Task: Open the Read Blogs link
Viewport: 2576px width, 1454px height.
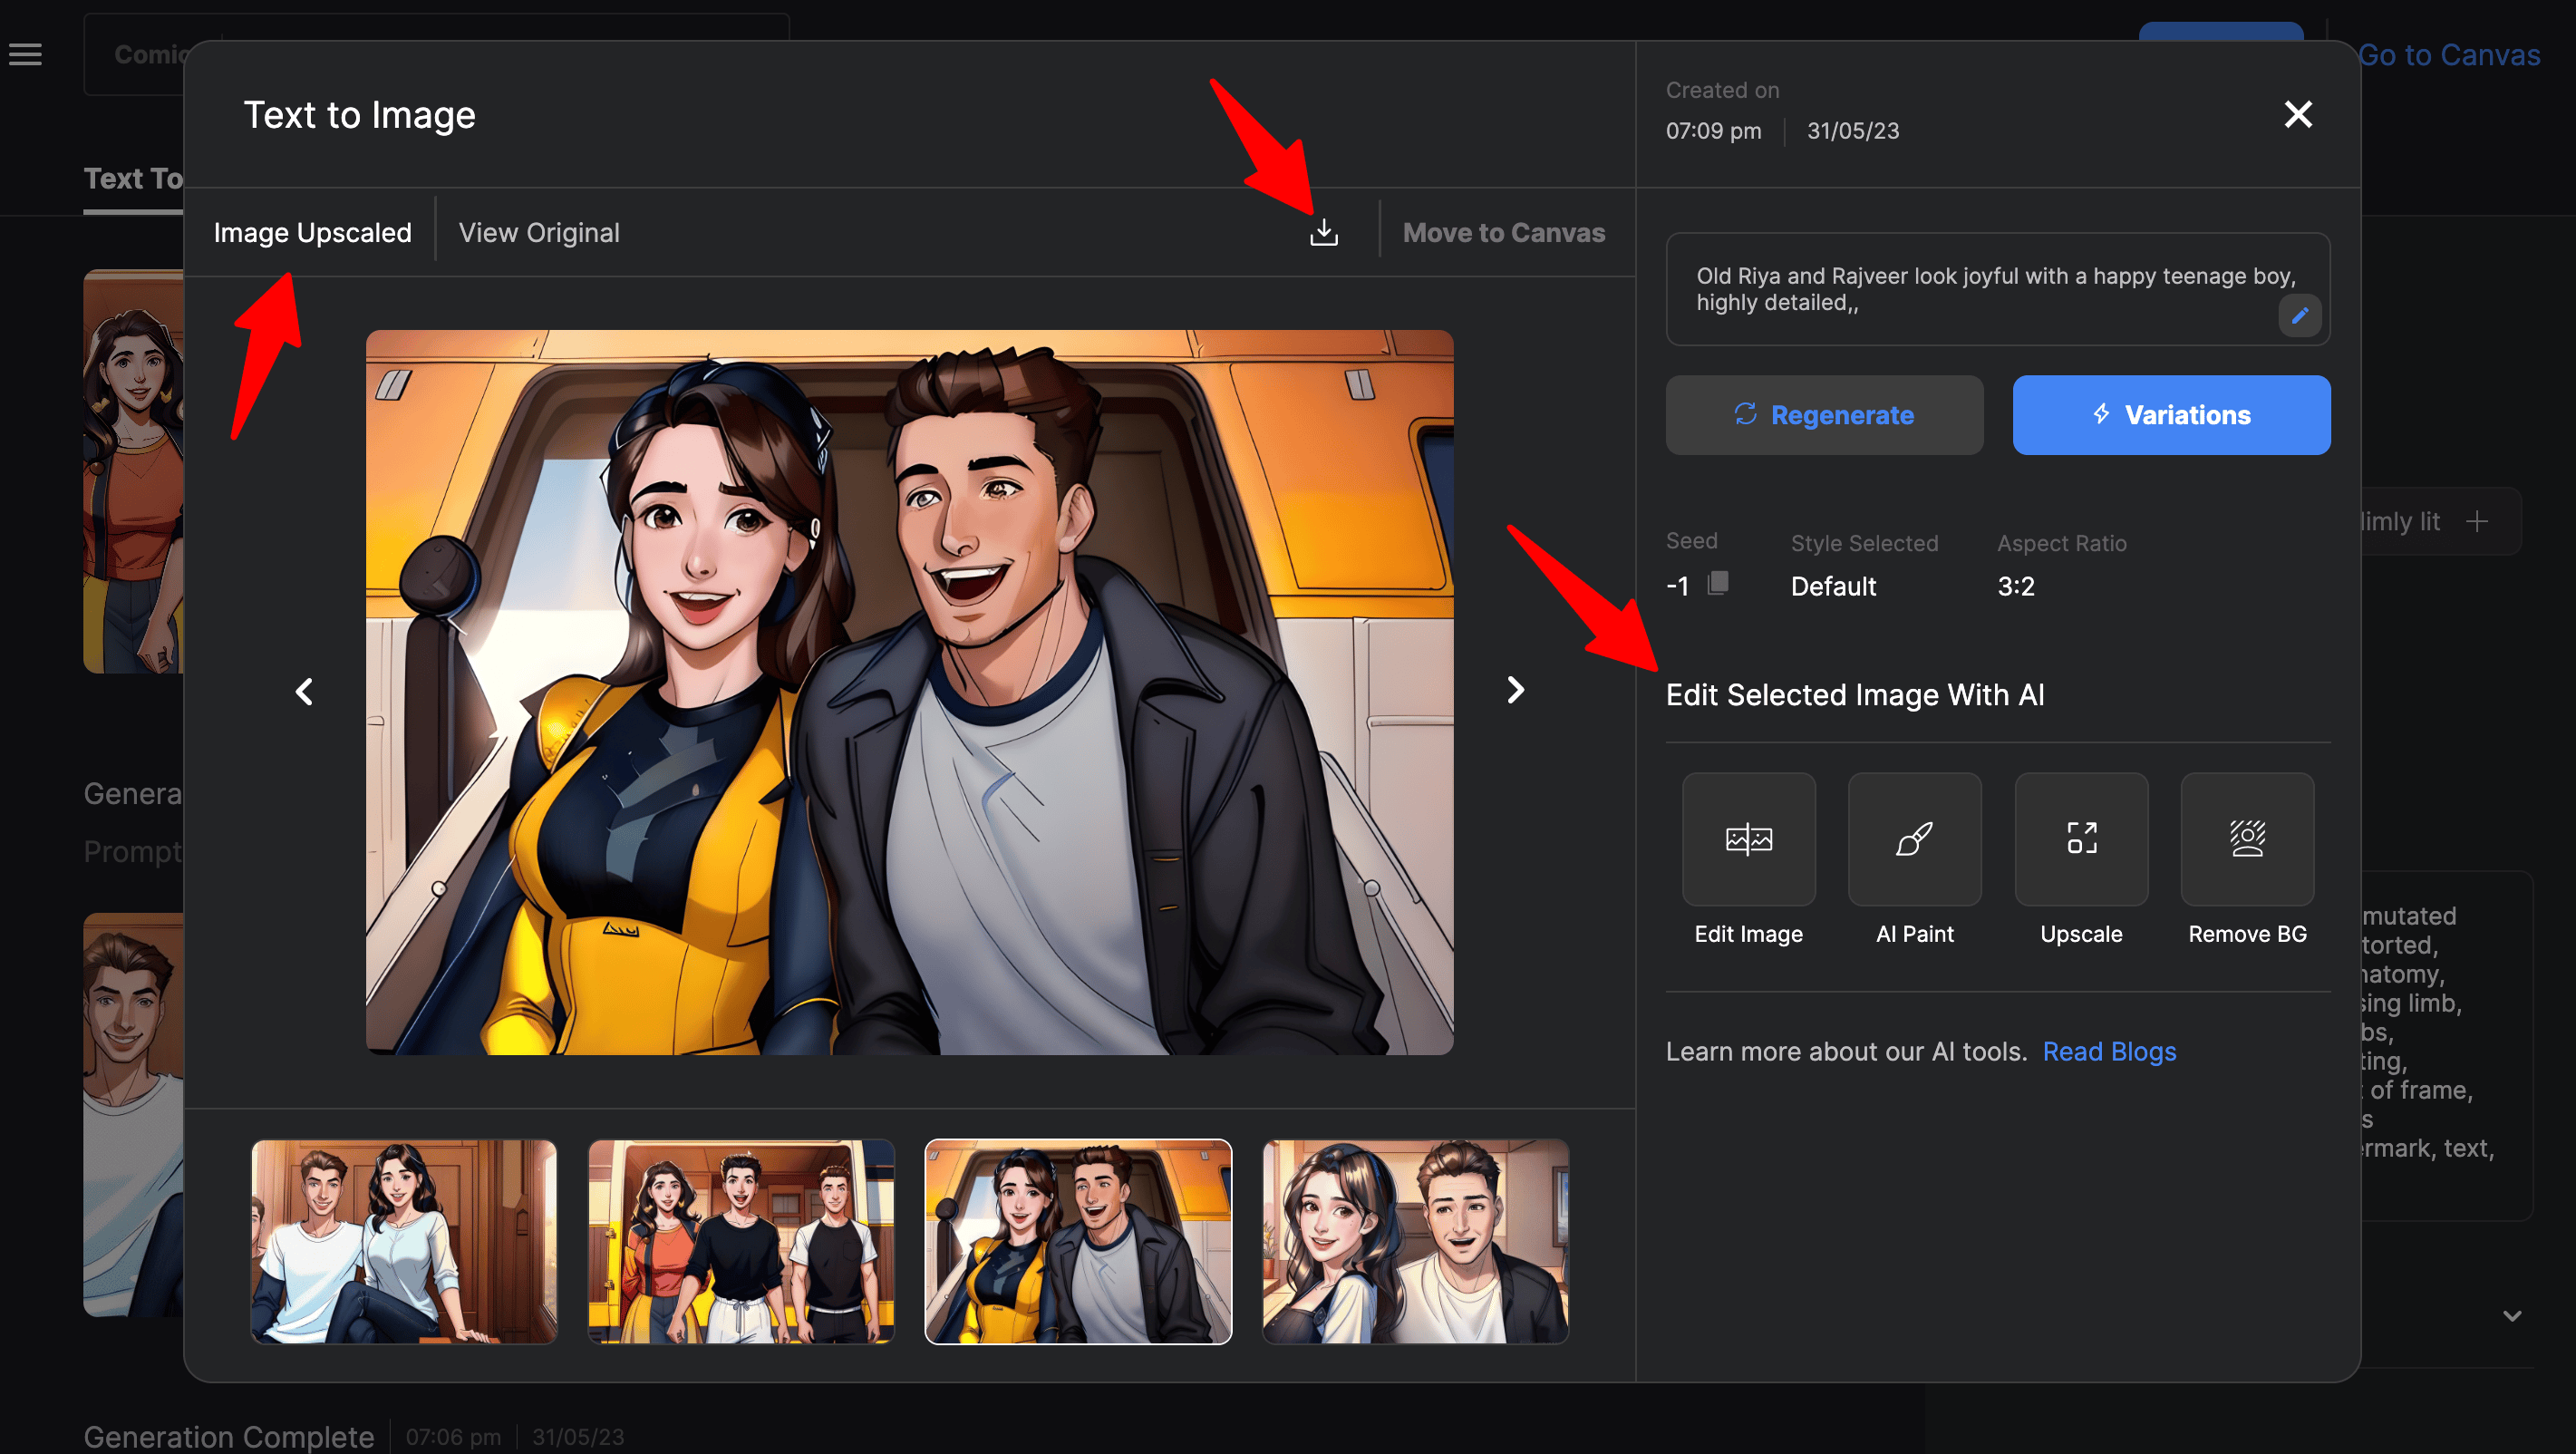Action: [2109, 1052]
